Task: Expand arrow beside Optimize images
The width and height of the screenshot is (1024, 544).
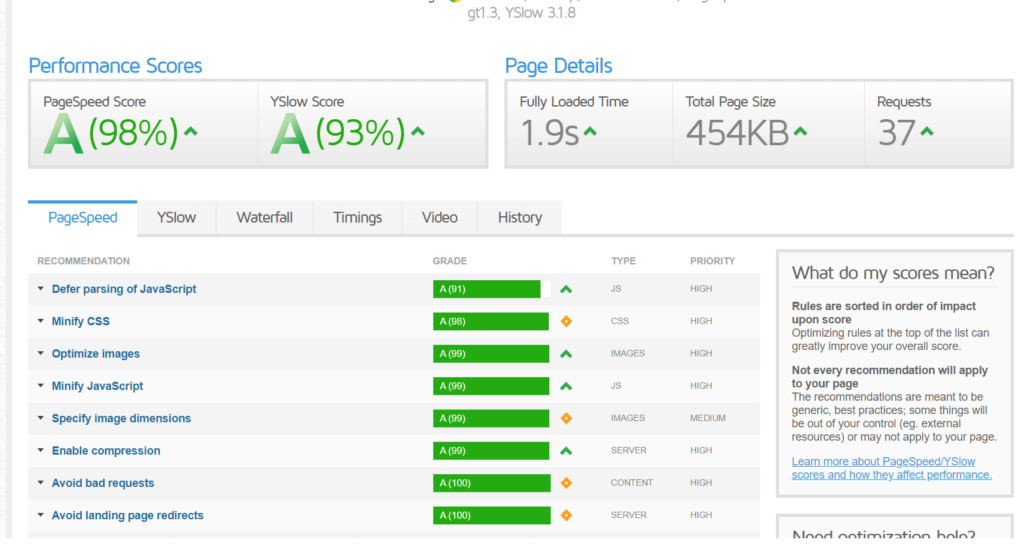Action: click(x=40, y=353)
